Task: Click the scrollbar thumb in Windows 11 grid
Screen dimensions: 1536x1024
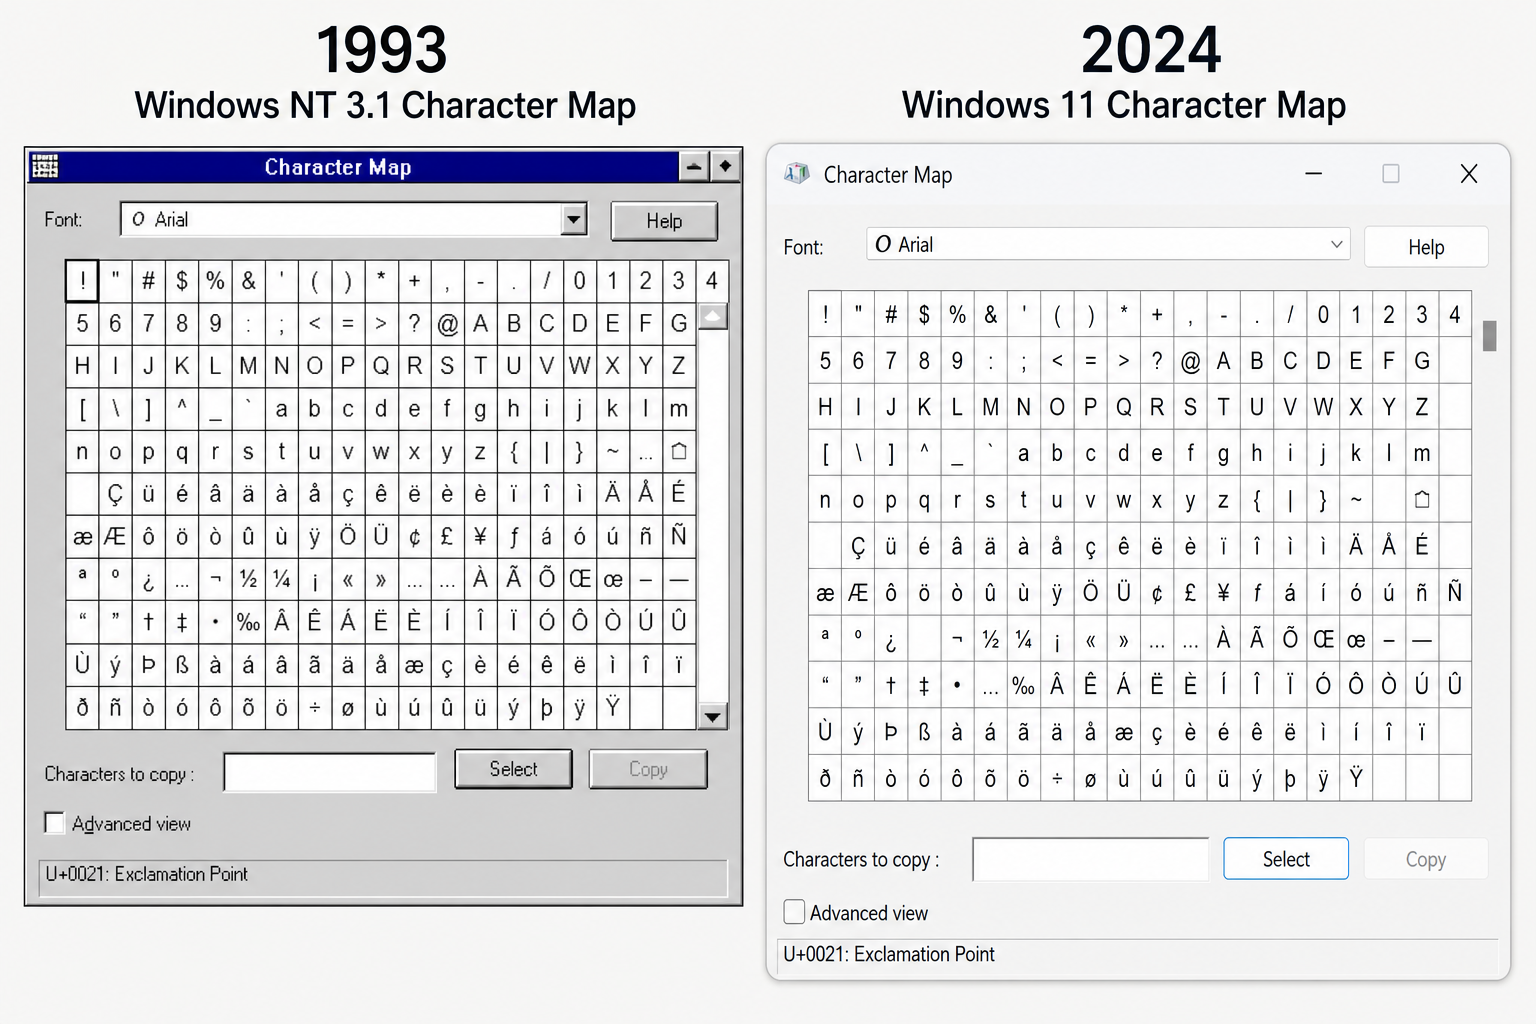Action: pos(1489,336)
